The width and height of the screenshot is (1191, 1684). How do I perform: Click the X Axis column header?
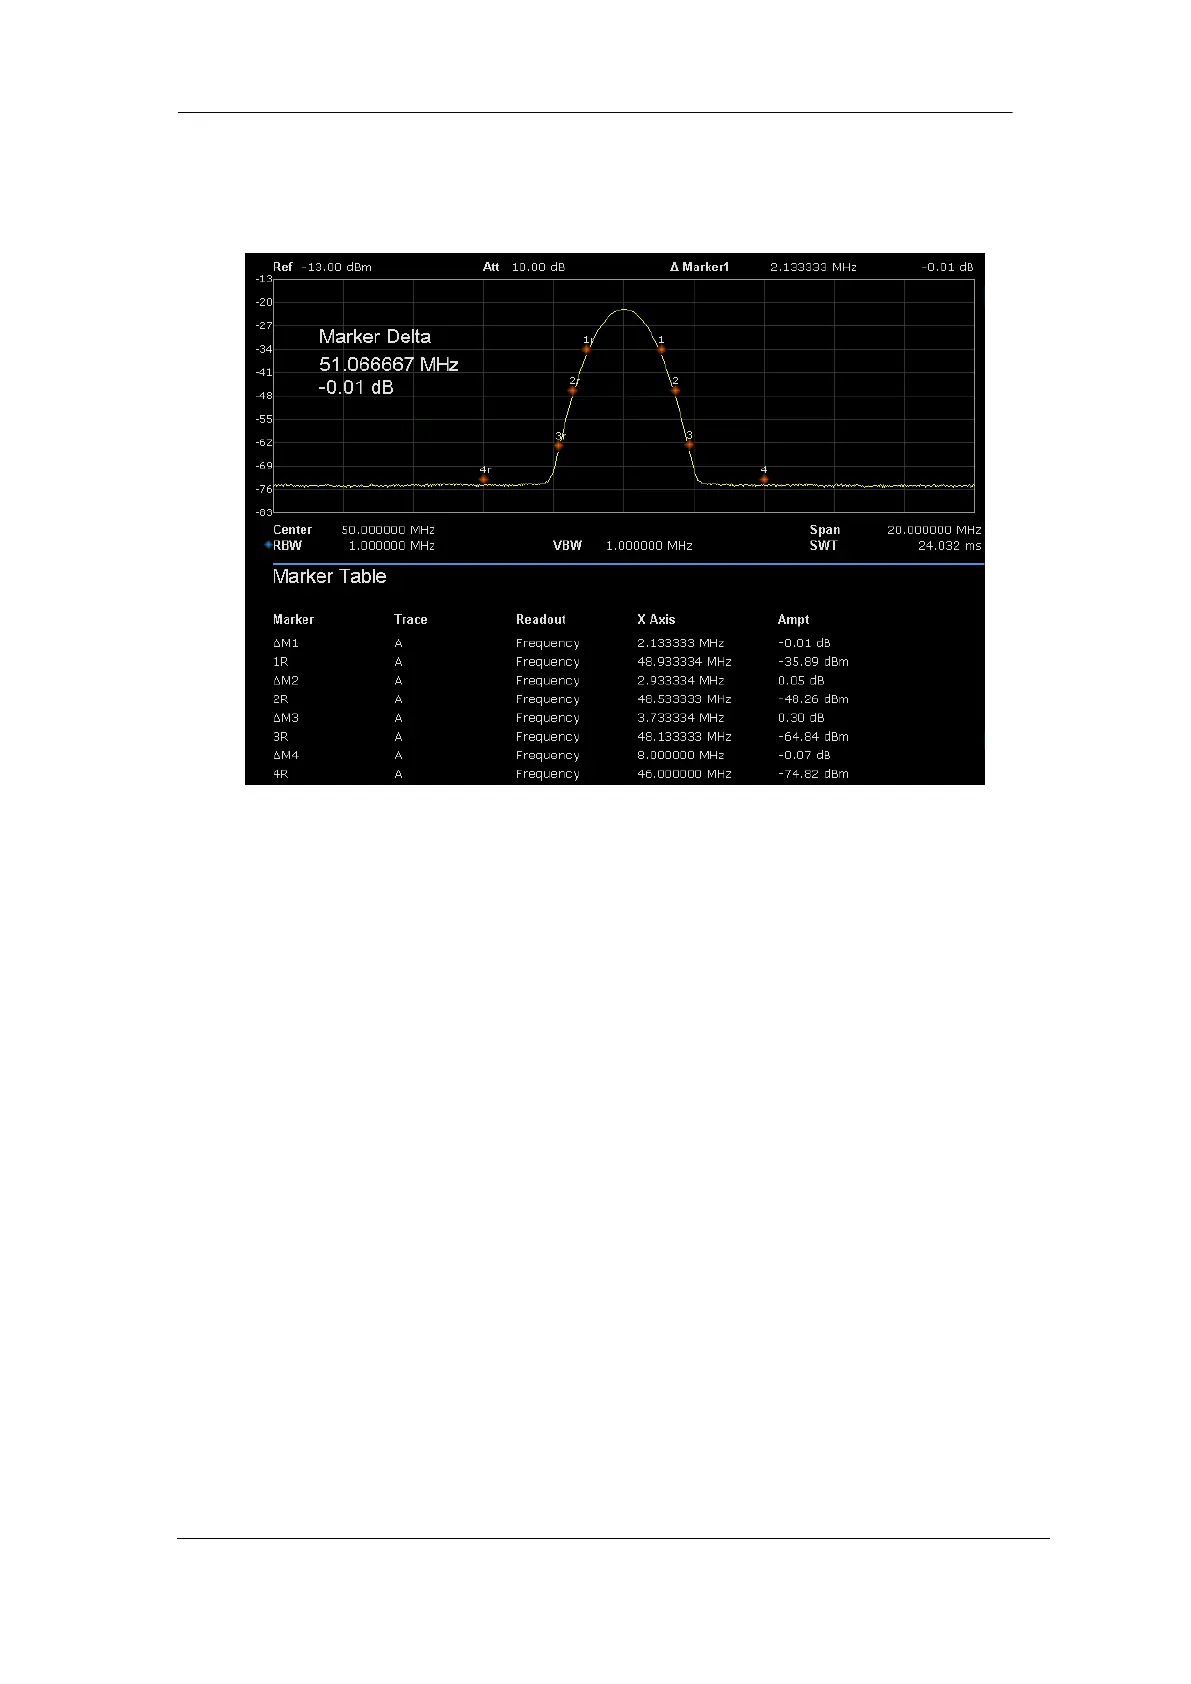click(x=656, y=620)
